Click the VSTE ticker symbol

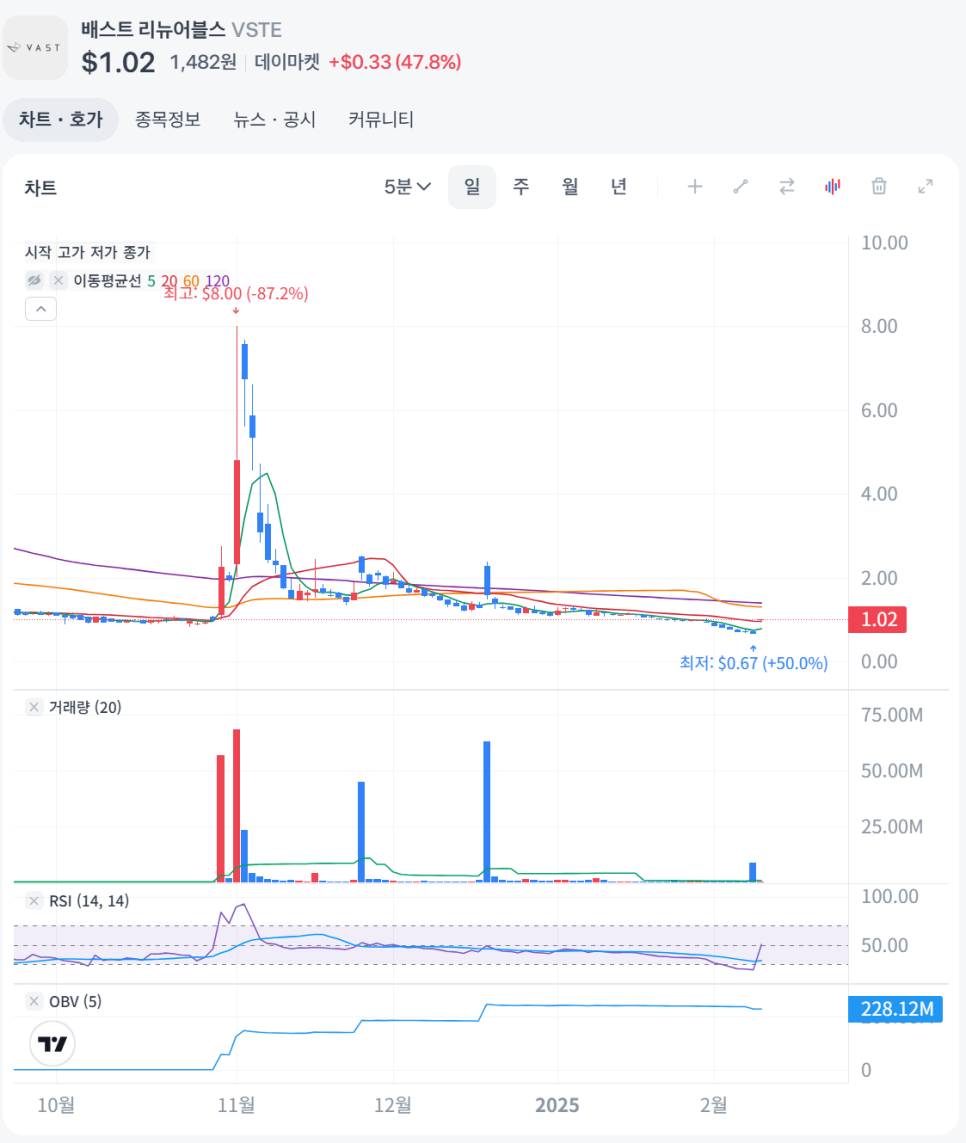click(x=257, y=30)
